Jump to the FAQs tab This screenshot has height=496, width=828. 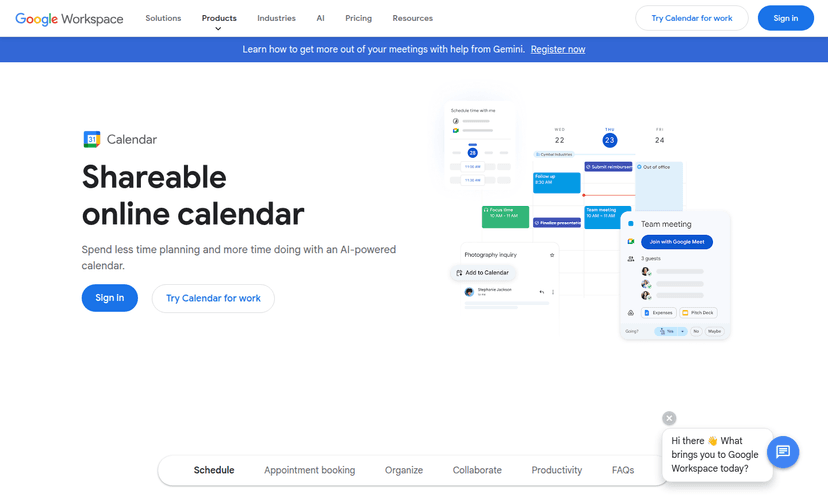623,470
